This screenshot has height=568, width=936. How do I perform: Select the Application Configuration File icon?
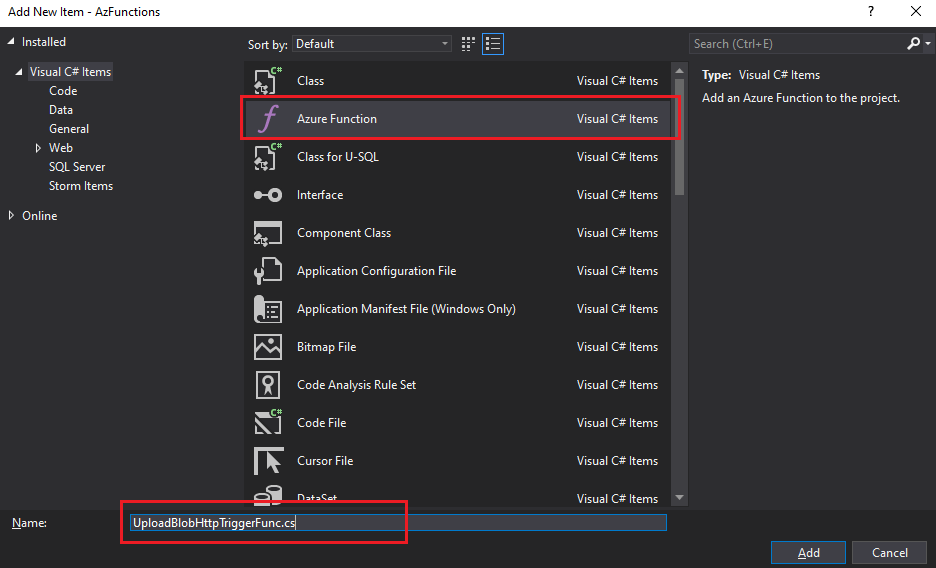tap(268, 271)
